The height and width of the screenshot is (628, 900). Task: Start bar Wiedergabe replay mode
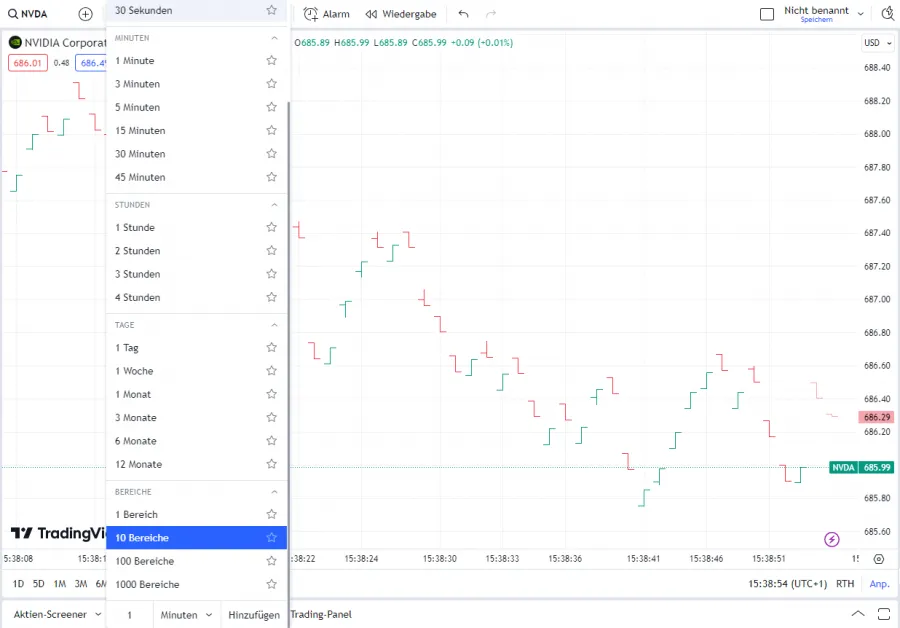(400, 14)
